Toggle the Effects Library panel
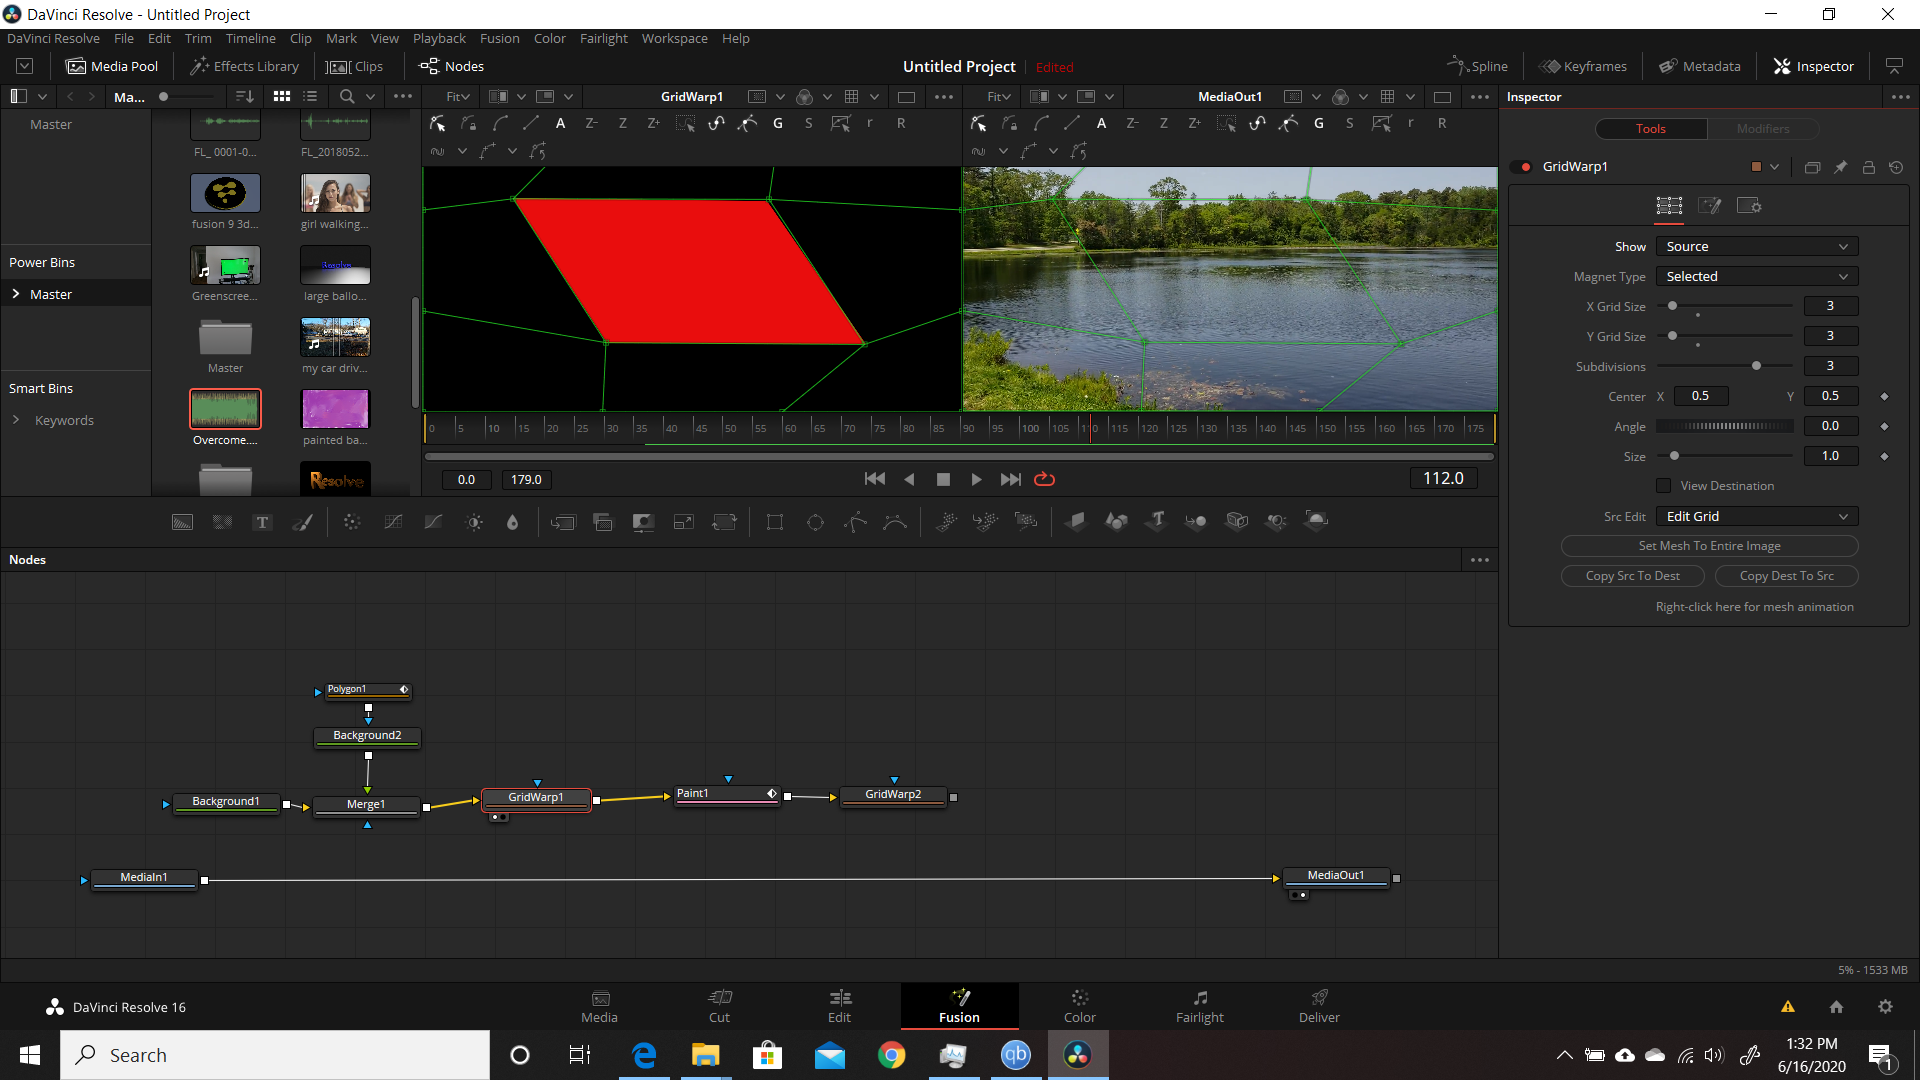This screenshot has width=1920, height=1080. [x=245, y=66]
